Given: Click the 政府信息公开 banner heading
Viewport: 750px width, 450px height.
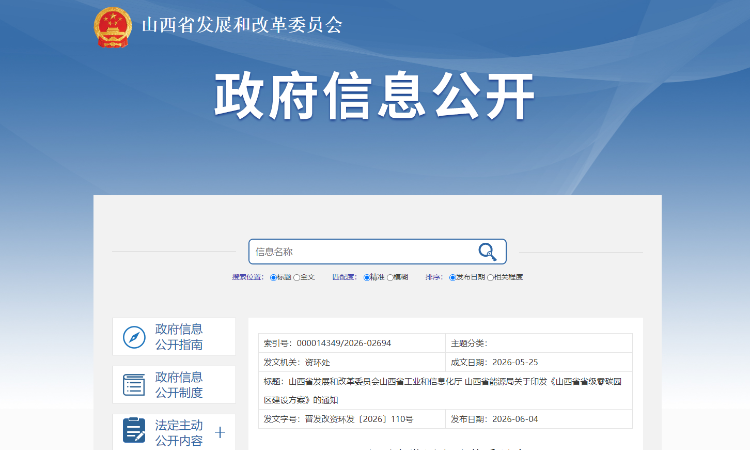Looking at the screenshot, I should click(375, 96).
